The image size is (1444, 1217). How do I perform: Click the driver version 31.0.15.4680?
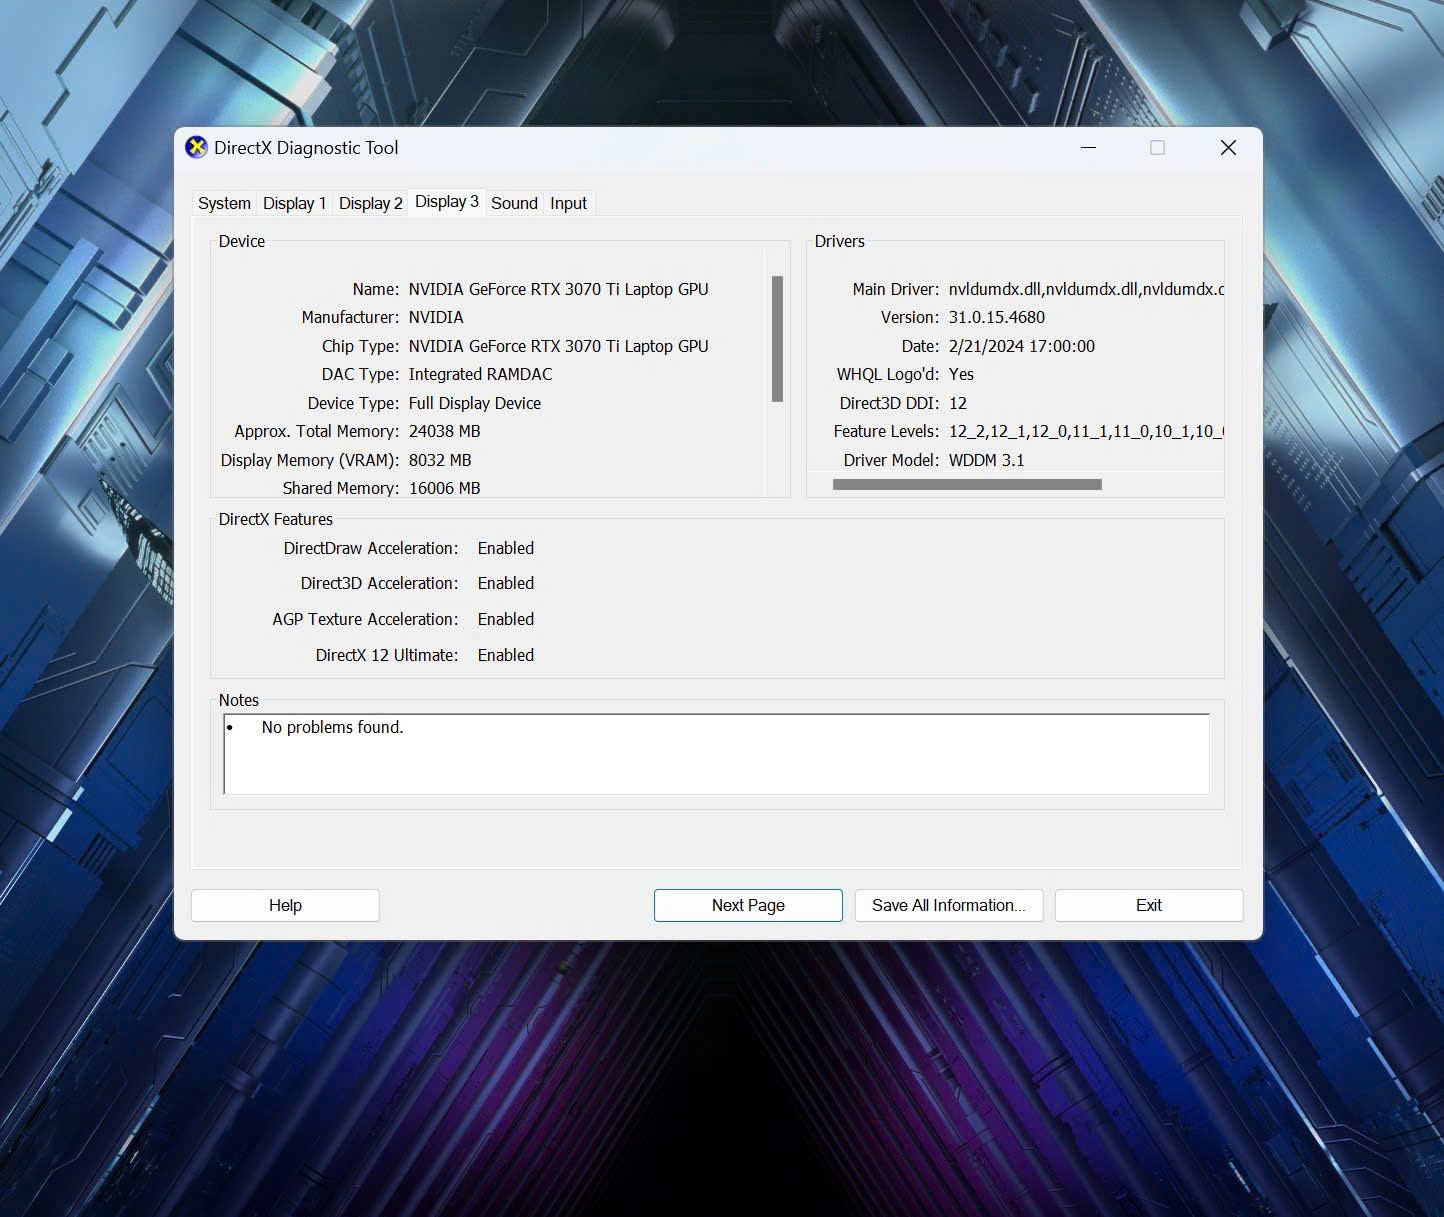[997, 317]
